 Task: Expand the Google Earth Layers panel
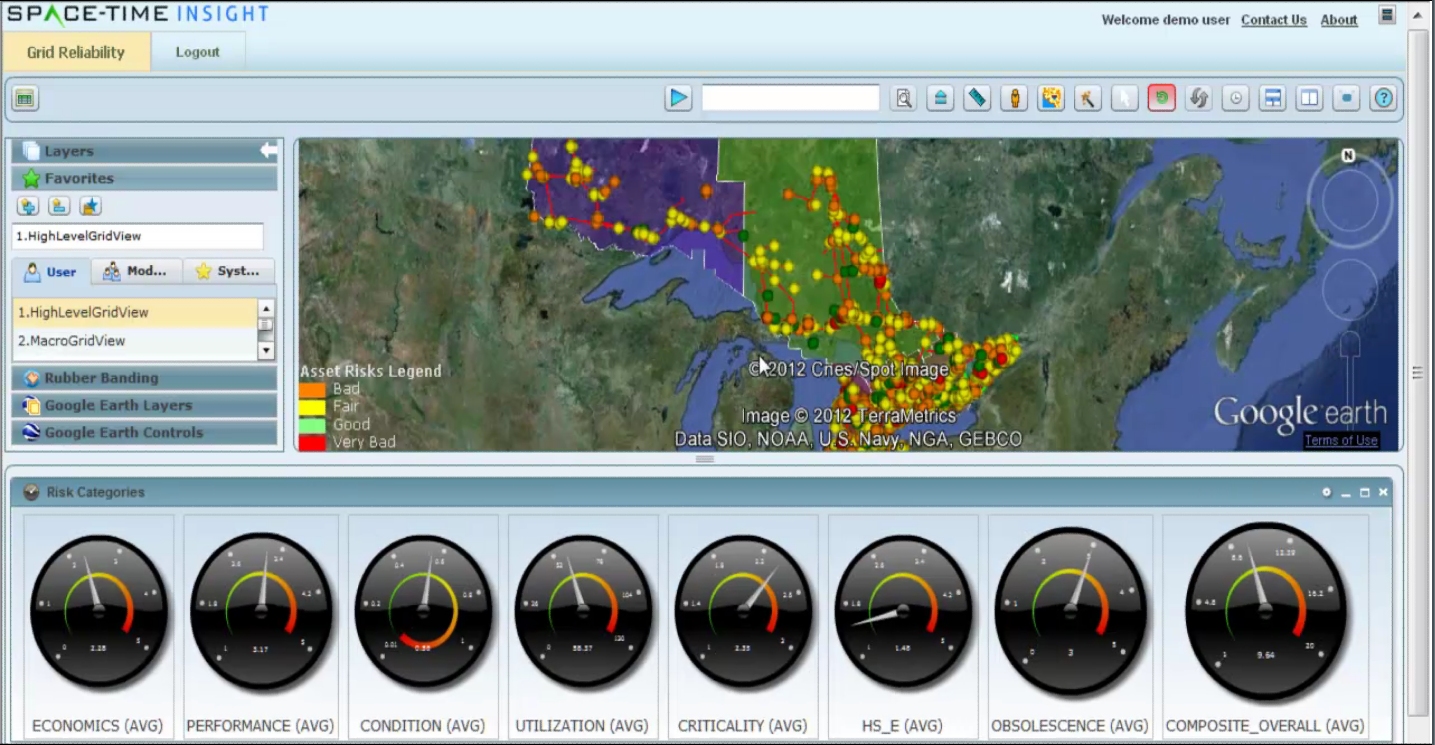[x=144, y=405]
